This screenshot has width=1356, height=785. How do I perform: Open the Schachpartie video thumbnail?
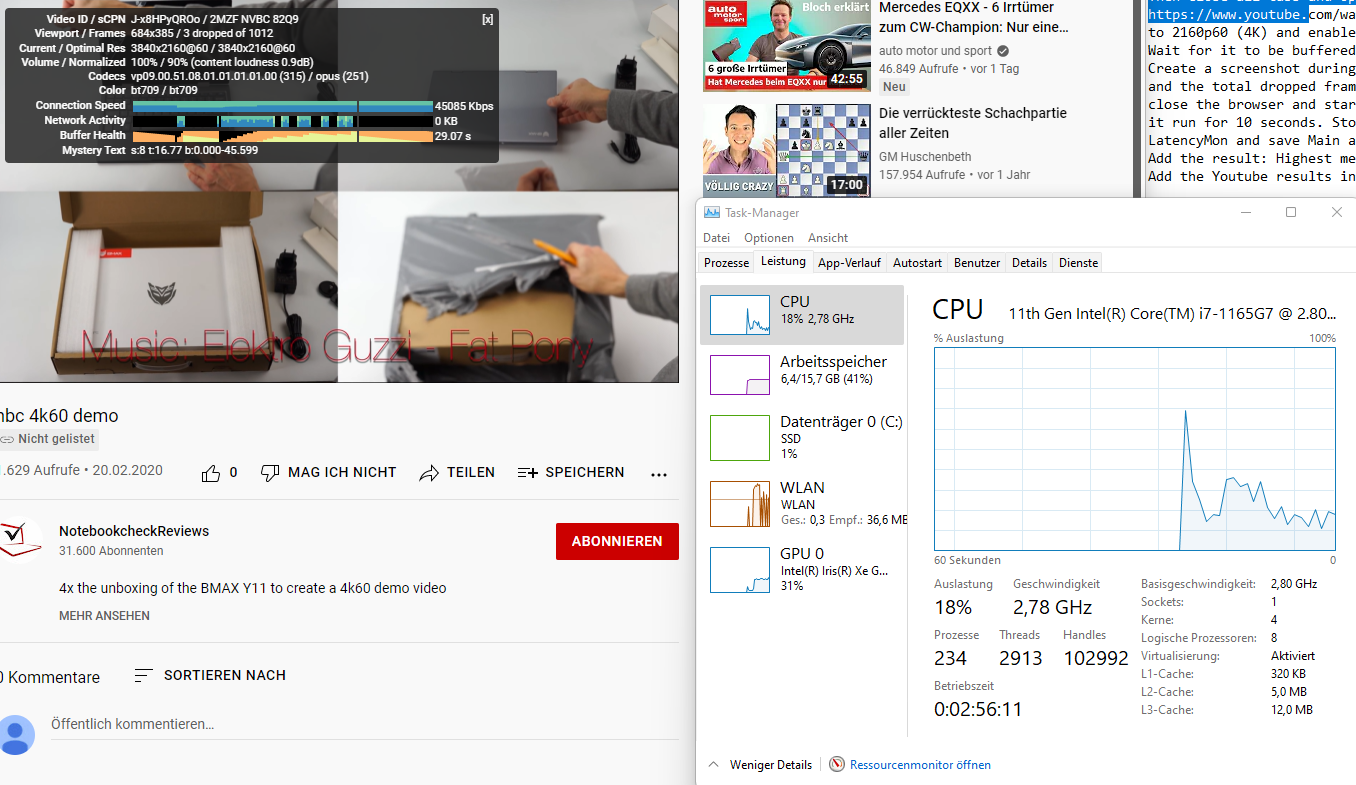coord(785,151)
